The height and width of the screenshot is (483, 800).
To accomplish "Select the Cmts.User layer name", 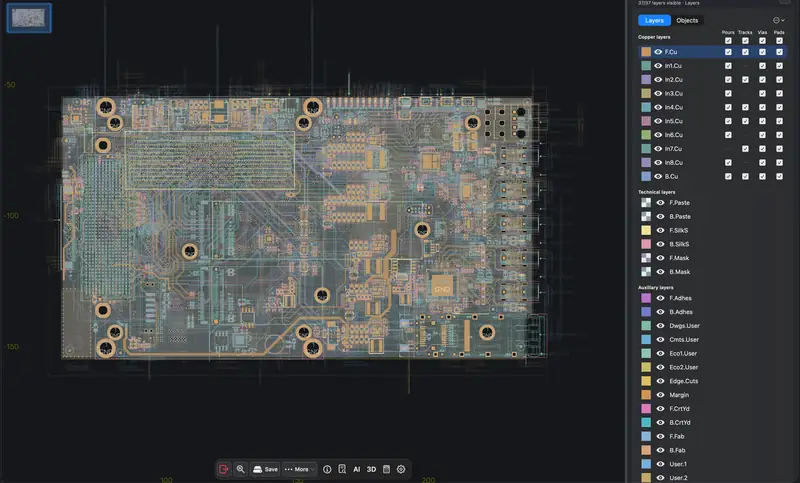I will click(x=684, y=339).
